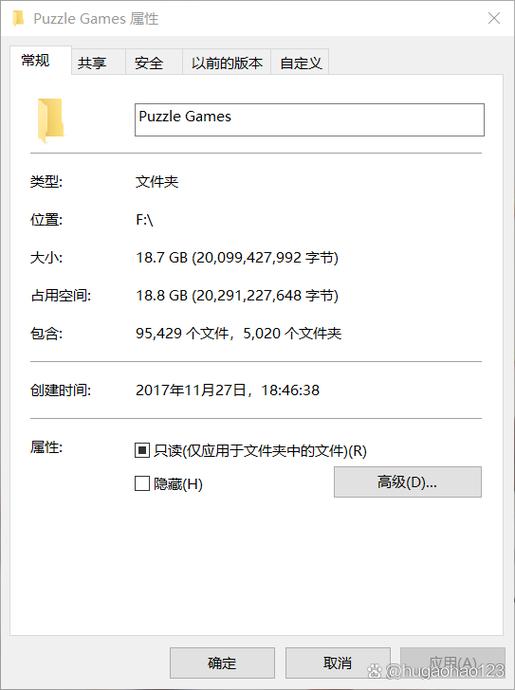This screenshot has height=690, width=515.
Task: Click the 95,429 个文件 contents text
Action: tap(238, 333)
